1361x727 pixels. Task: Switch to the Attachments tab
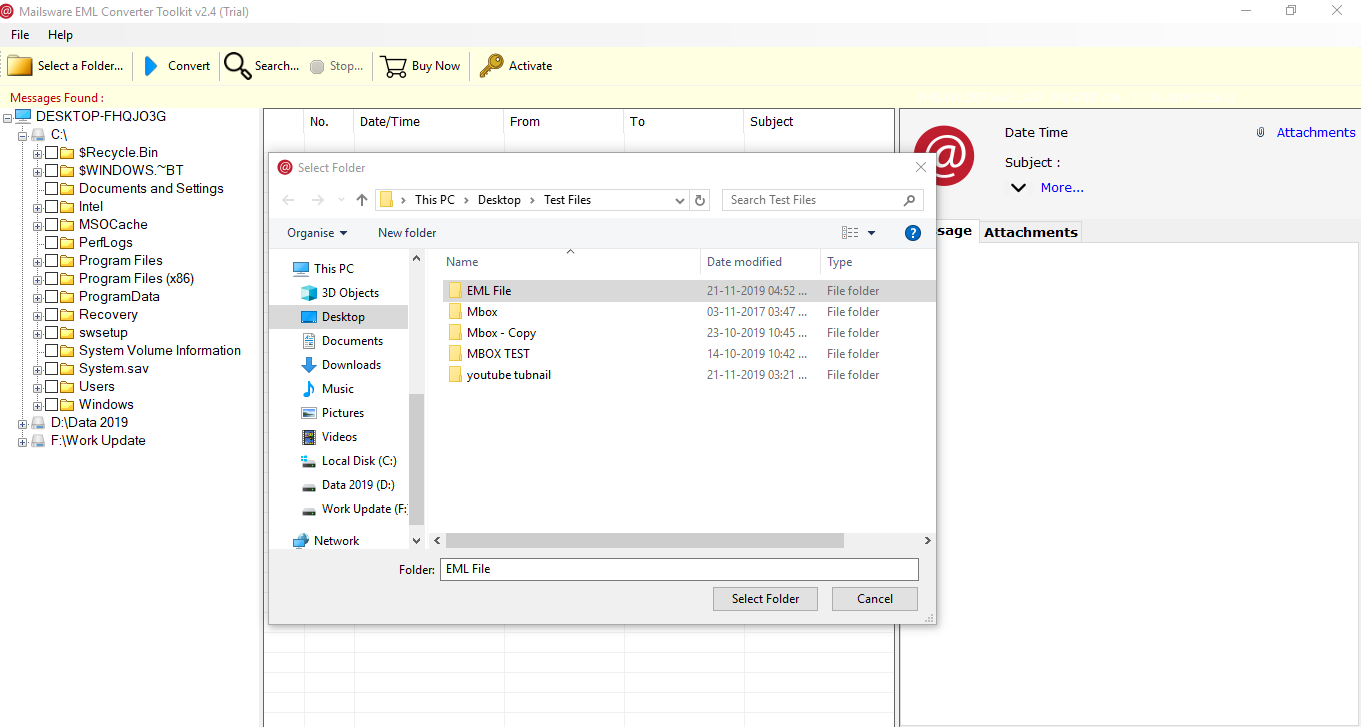[1031, 232]
